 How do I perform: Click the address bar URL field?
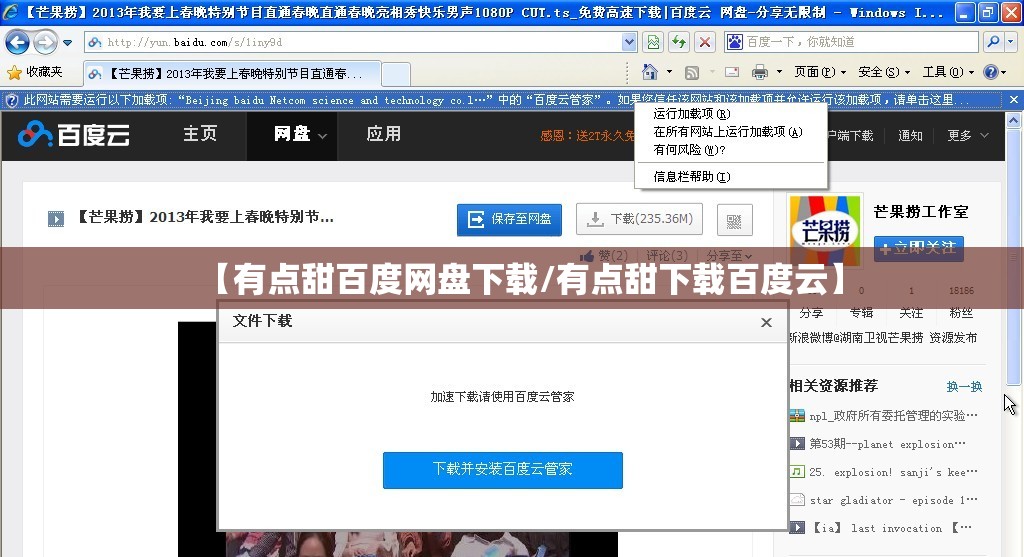(353, 42)
